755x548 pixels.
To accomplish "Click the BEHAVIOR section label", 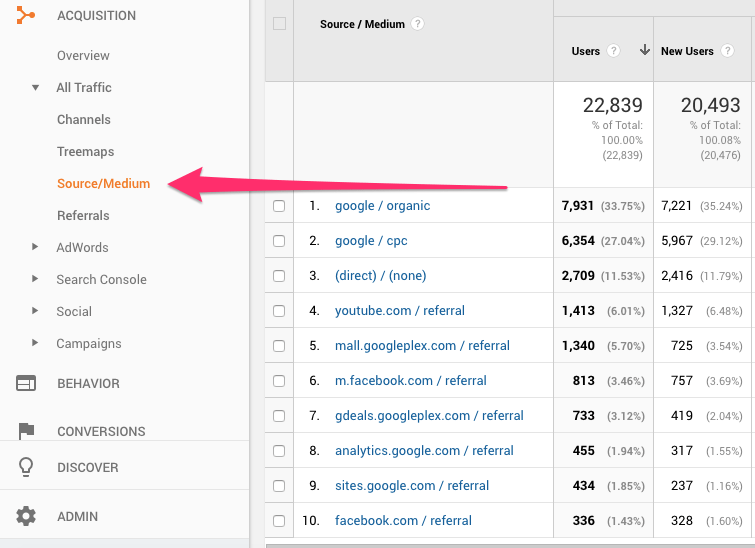I will point(88,383).
